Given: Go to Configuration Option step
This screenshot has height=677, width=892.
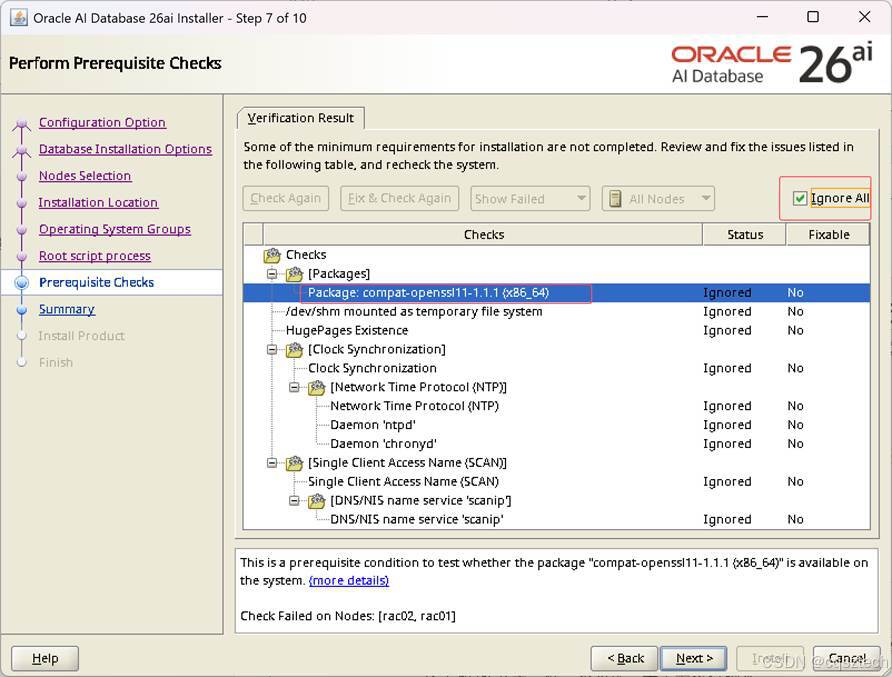Looking at the screenshot, I should click(x=102, y=122).
